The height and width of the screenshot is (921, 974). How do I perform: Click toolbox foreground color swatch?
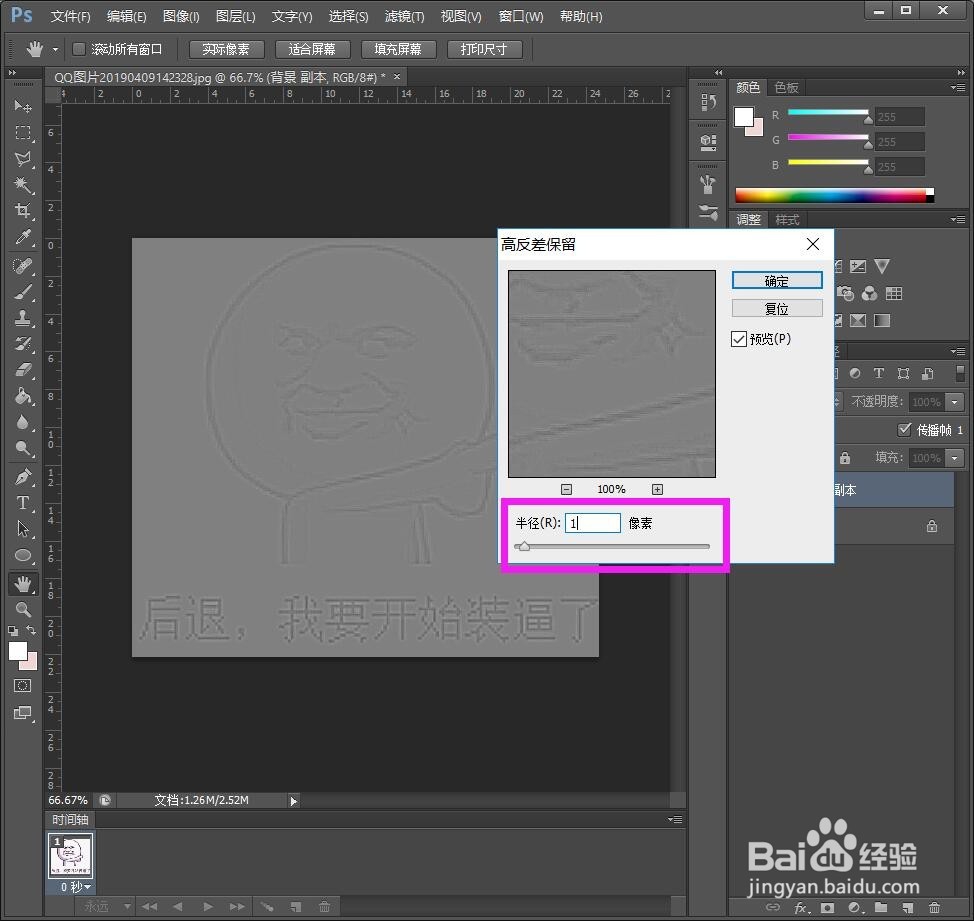coord(17,651)
